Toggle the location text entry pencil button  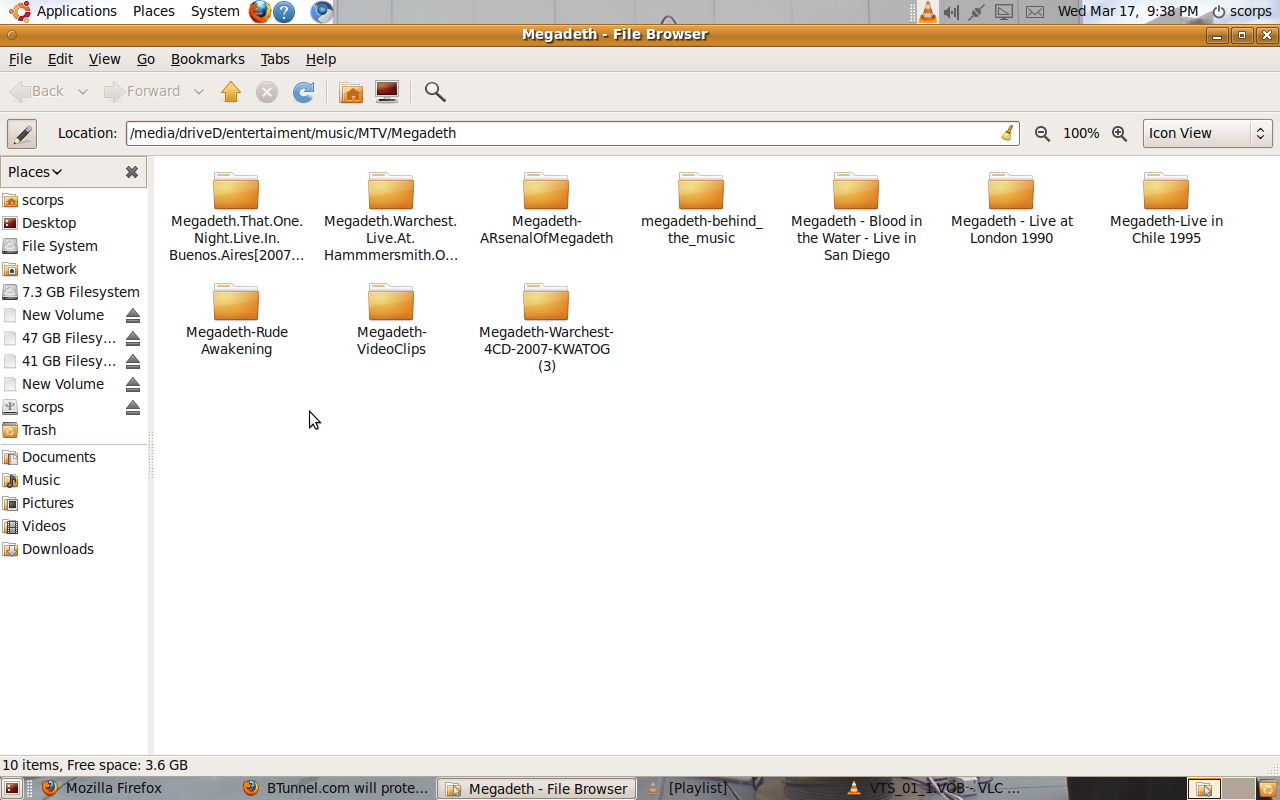point(22,133)
